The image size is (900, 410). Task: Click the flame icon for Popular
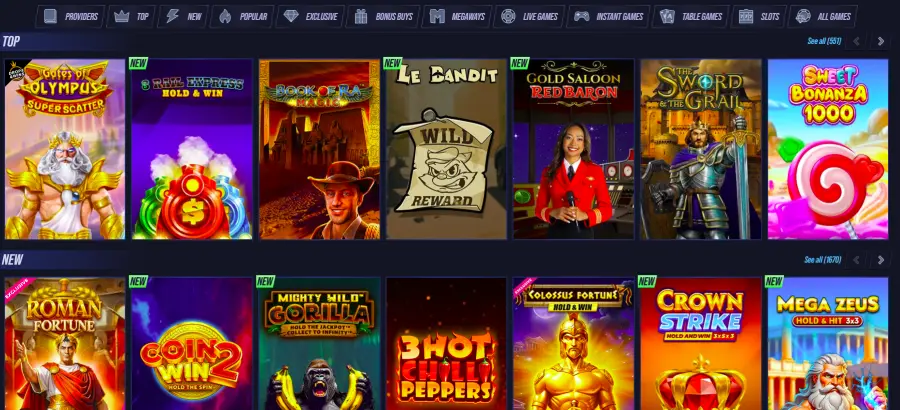coord(225,17)
